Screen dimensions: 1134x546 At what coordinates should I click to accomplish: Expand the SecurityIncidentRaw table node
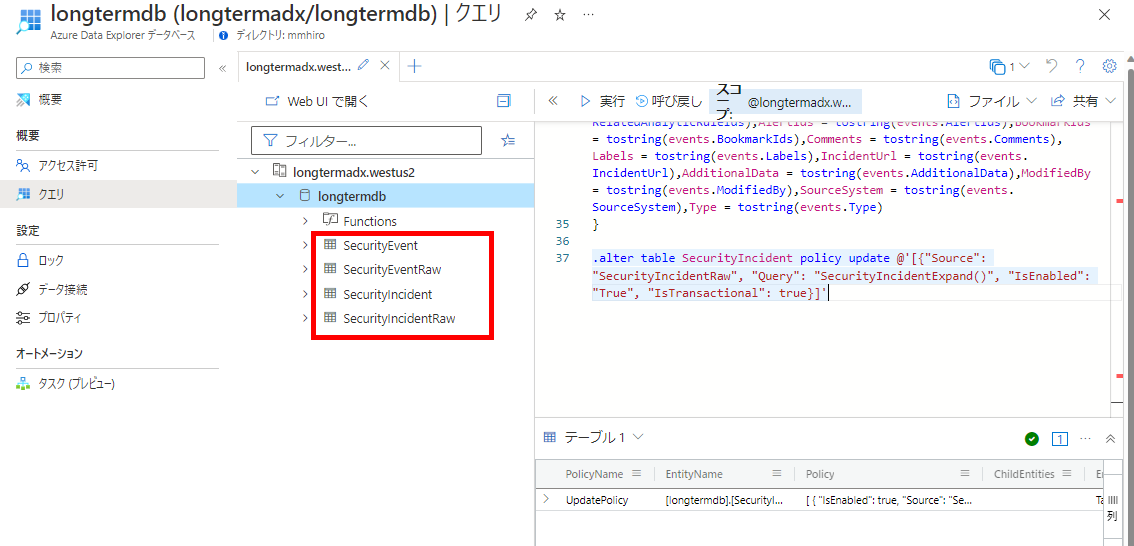[305, 317]
